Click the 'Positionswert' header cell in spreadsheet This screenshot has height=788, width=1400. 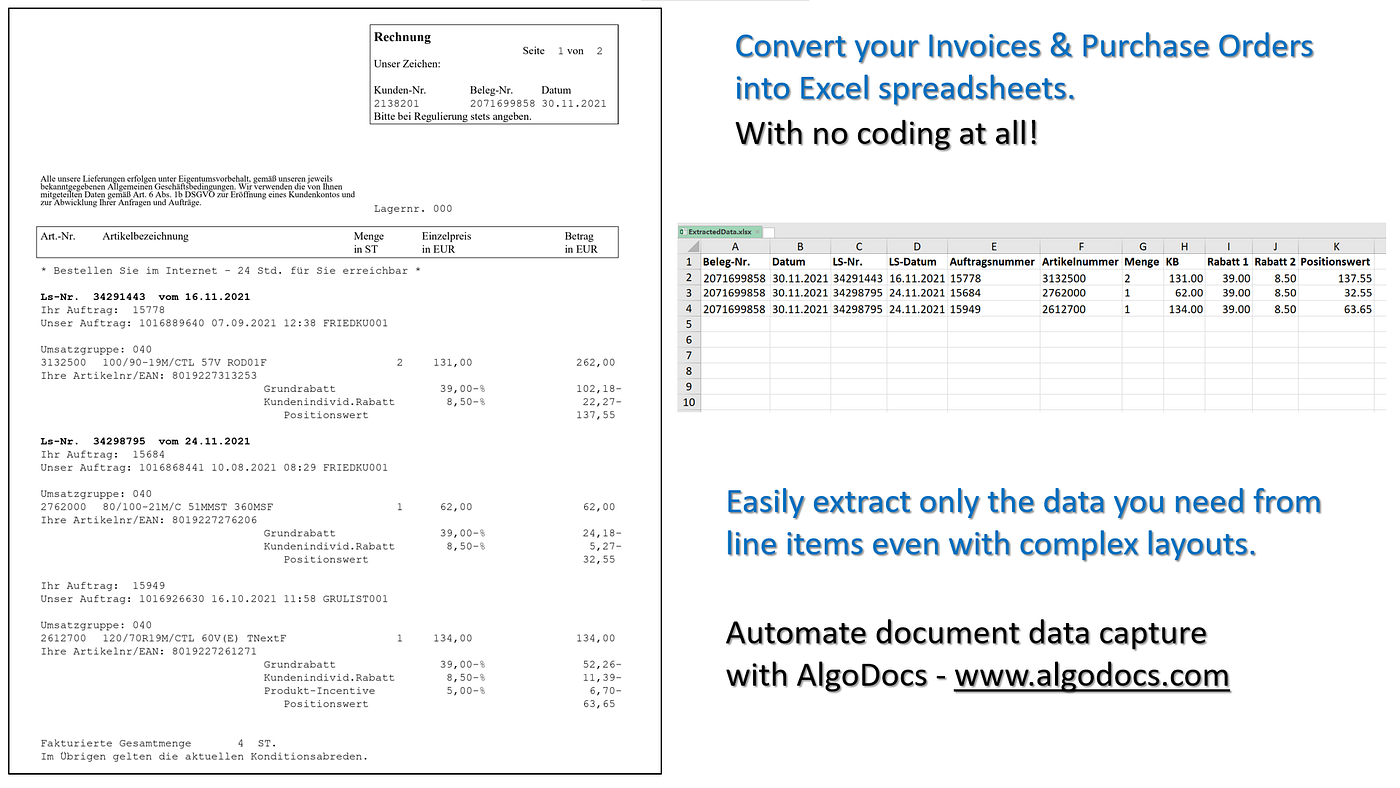(1336, 262)
